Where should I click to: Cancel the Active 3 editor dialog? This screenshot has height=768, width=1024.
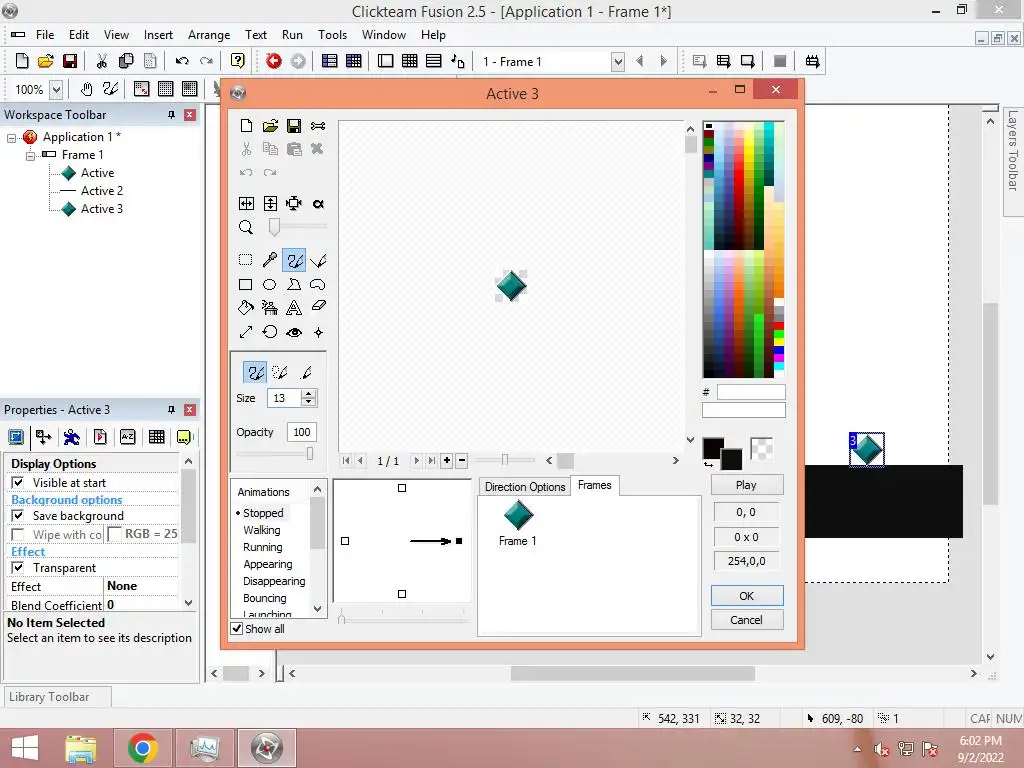pos(746,620)
